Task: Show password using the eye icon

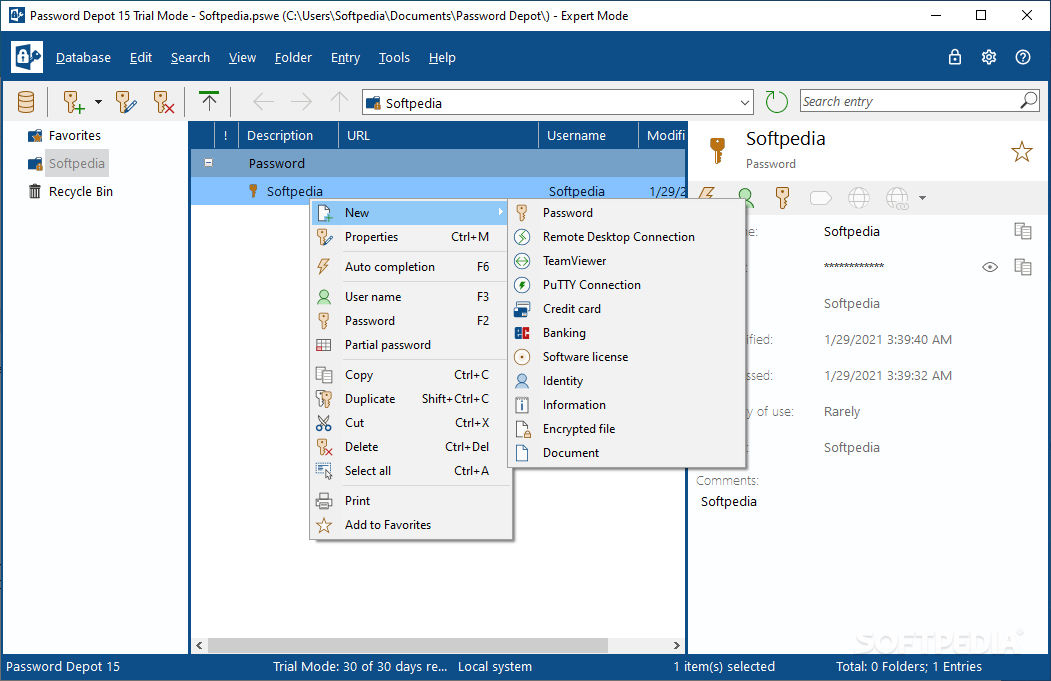Action: tap(990, 267)
